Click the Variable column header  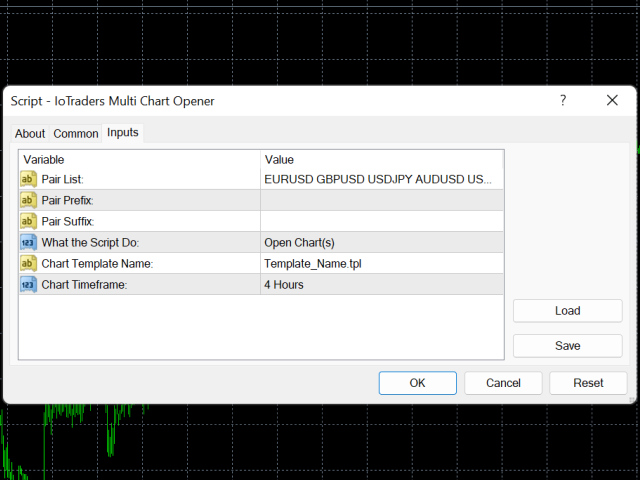coord(140,160)
